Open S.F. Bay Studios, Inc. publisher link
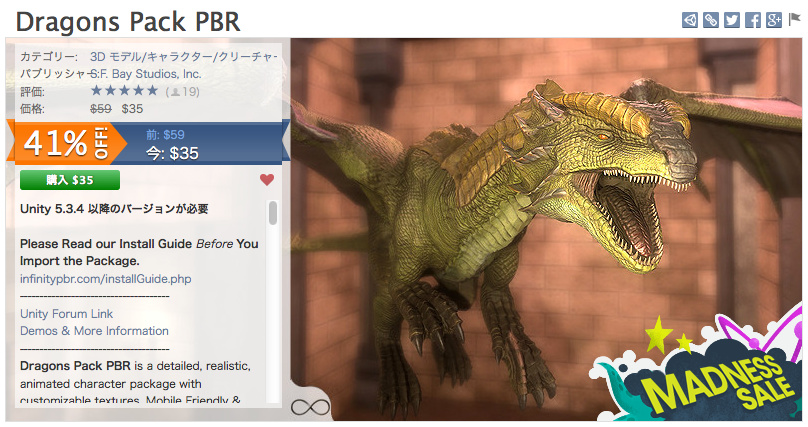 pyautogui.click(x=146, y=74)
